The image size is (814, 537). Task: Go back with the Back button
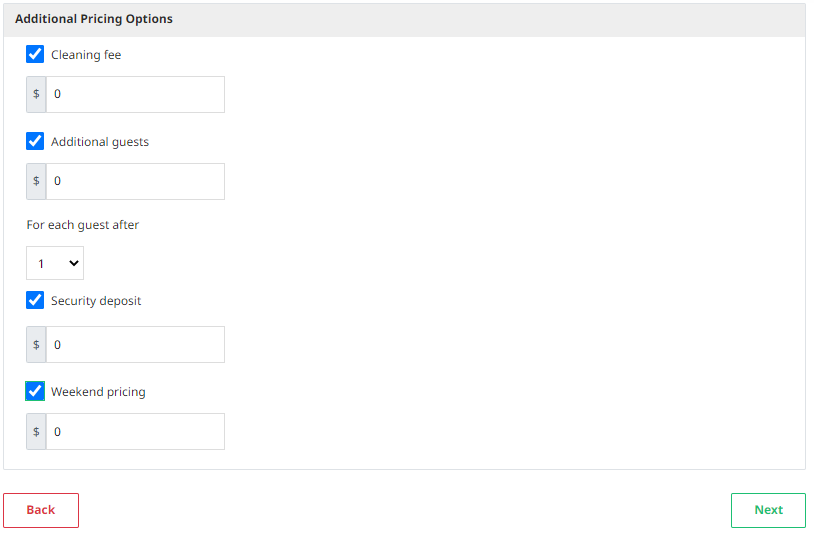point(41,510)
